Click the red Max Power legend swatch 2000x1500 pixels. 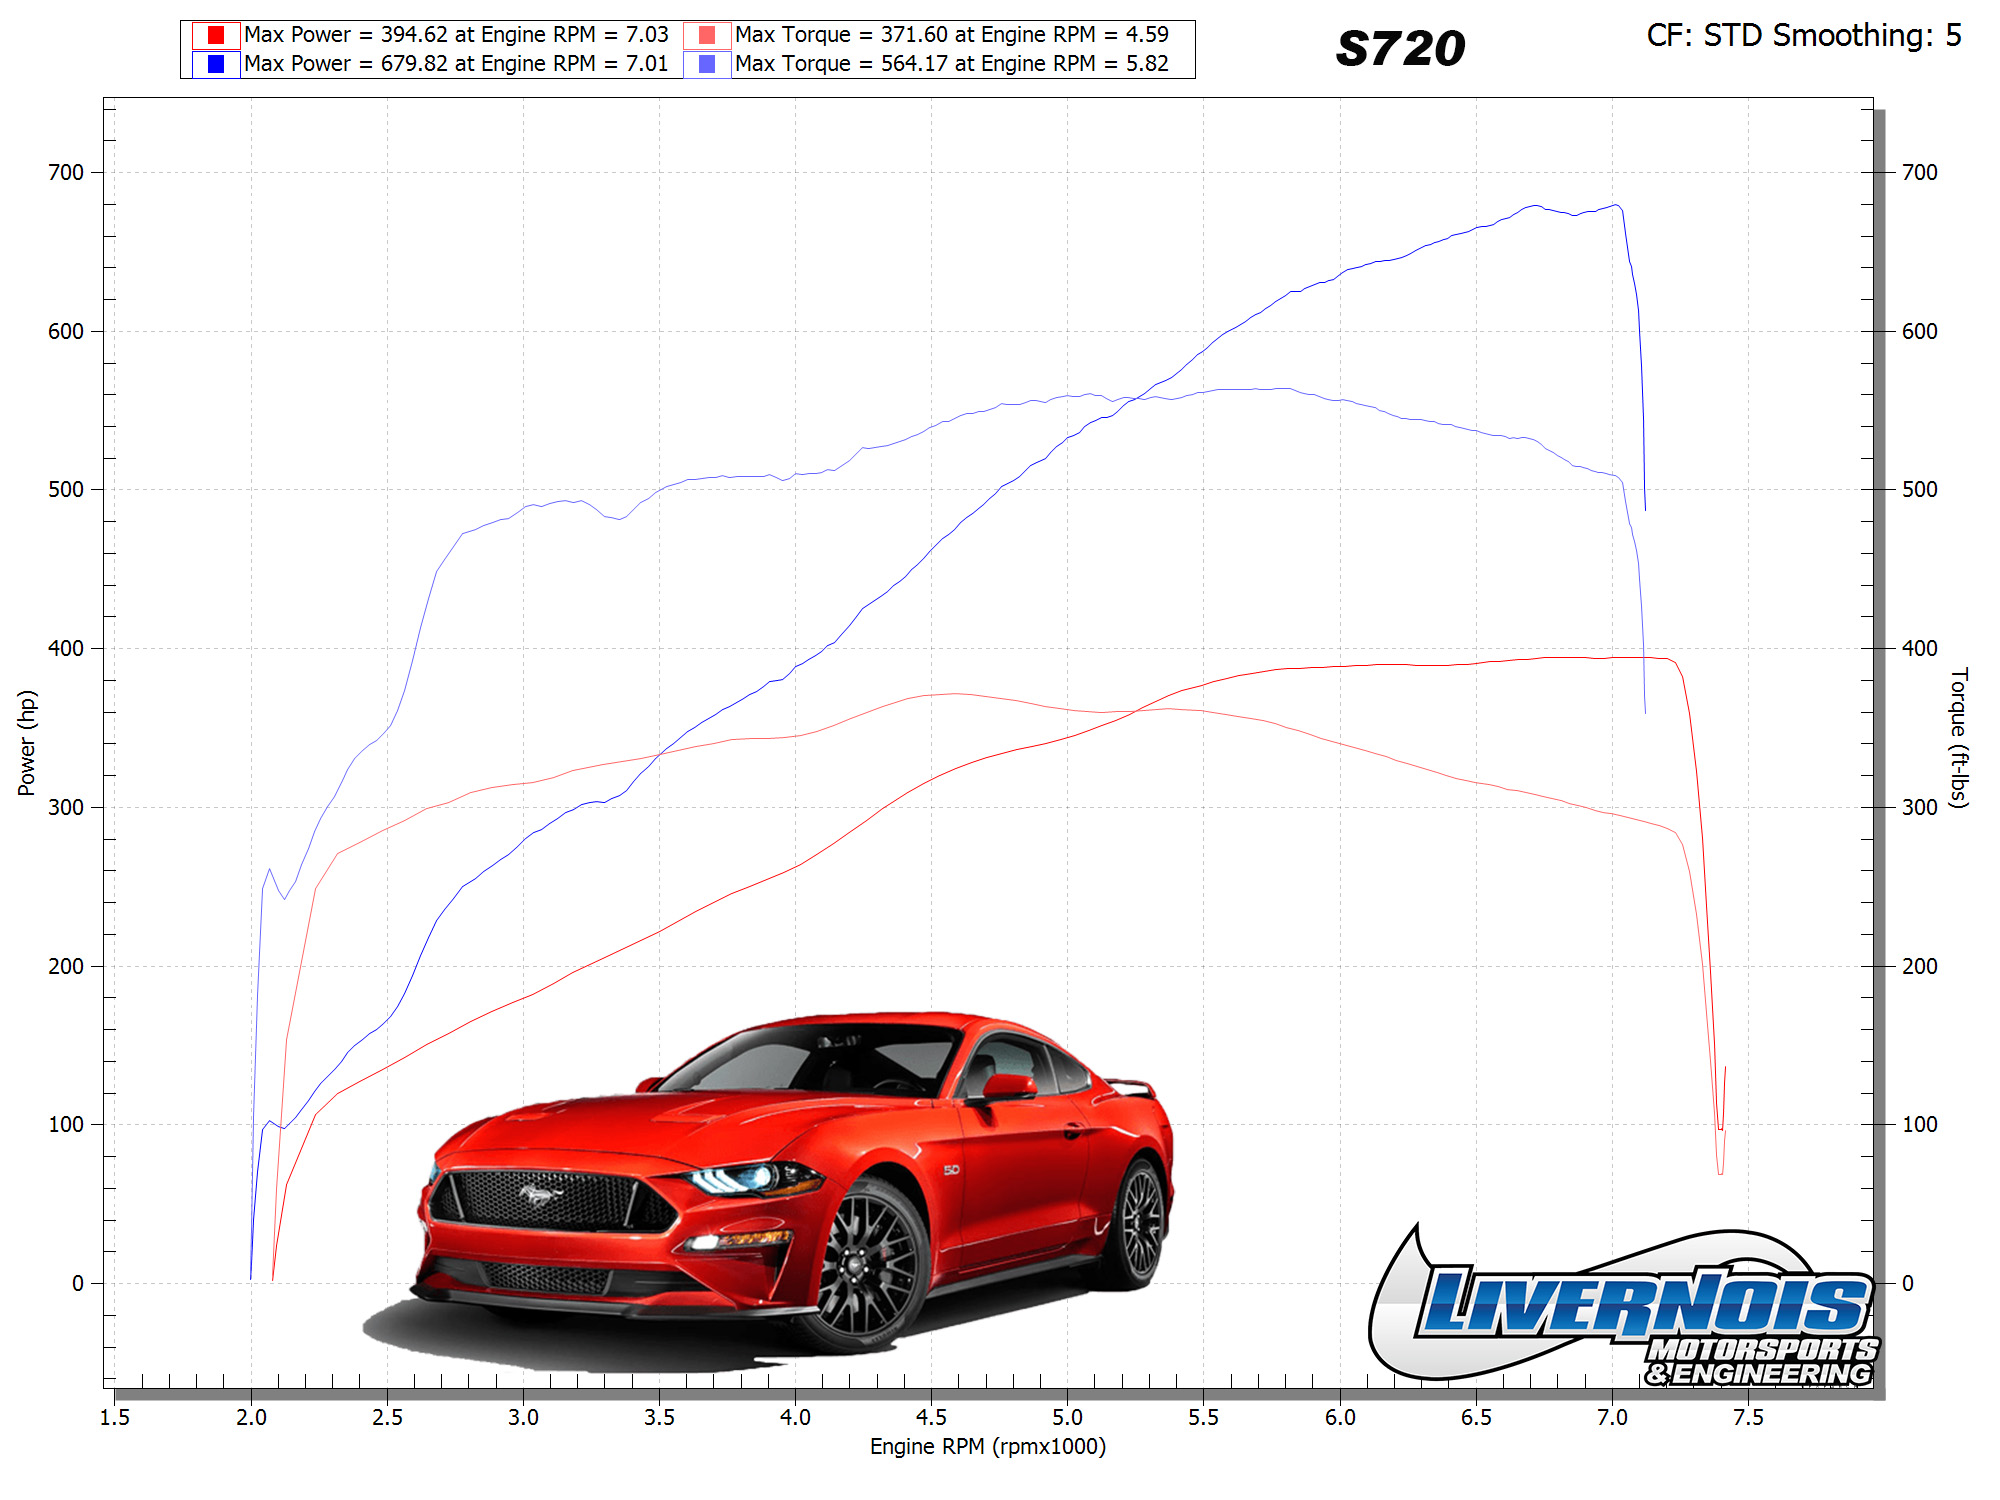tap(216, 35)
